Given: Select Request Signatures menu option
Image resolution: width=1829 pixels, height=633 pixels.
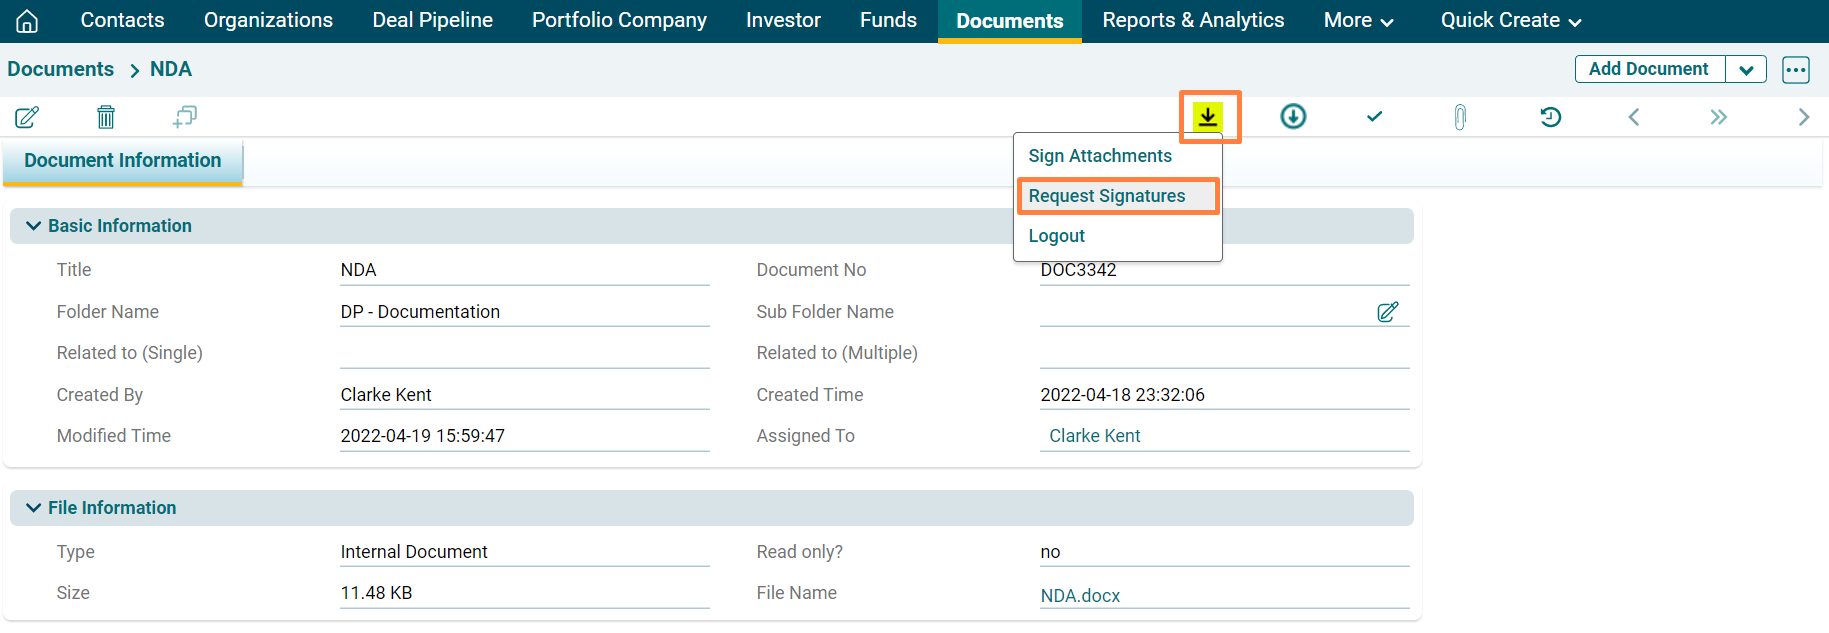Looking at the screenshot, I should click(x=1106, y=196).
